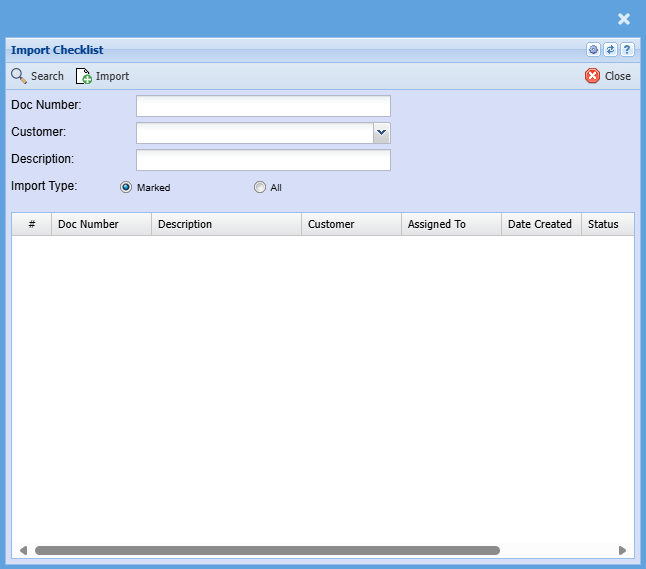646x569 pixels.
Task: Click the refresh arrows icon in header
Action: tap(610, 50)
